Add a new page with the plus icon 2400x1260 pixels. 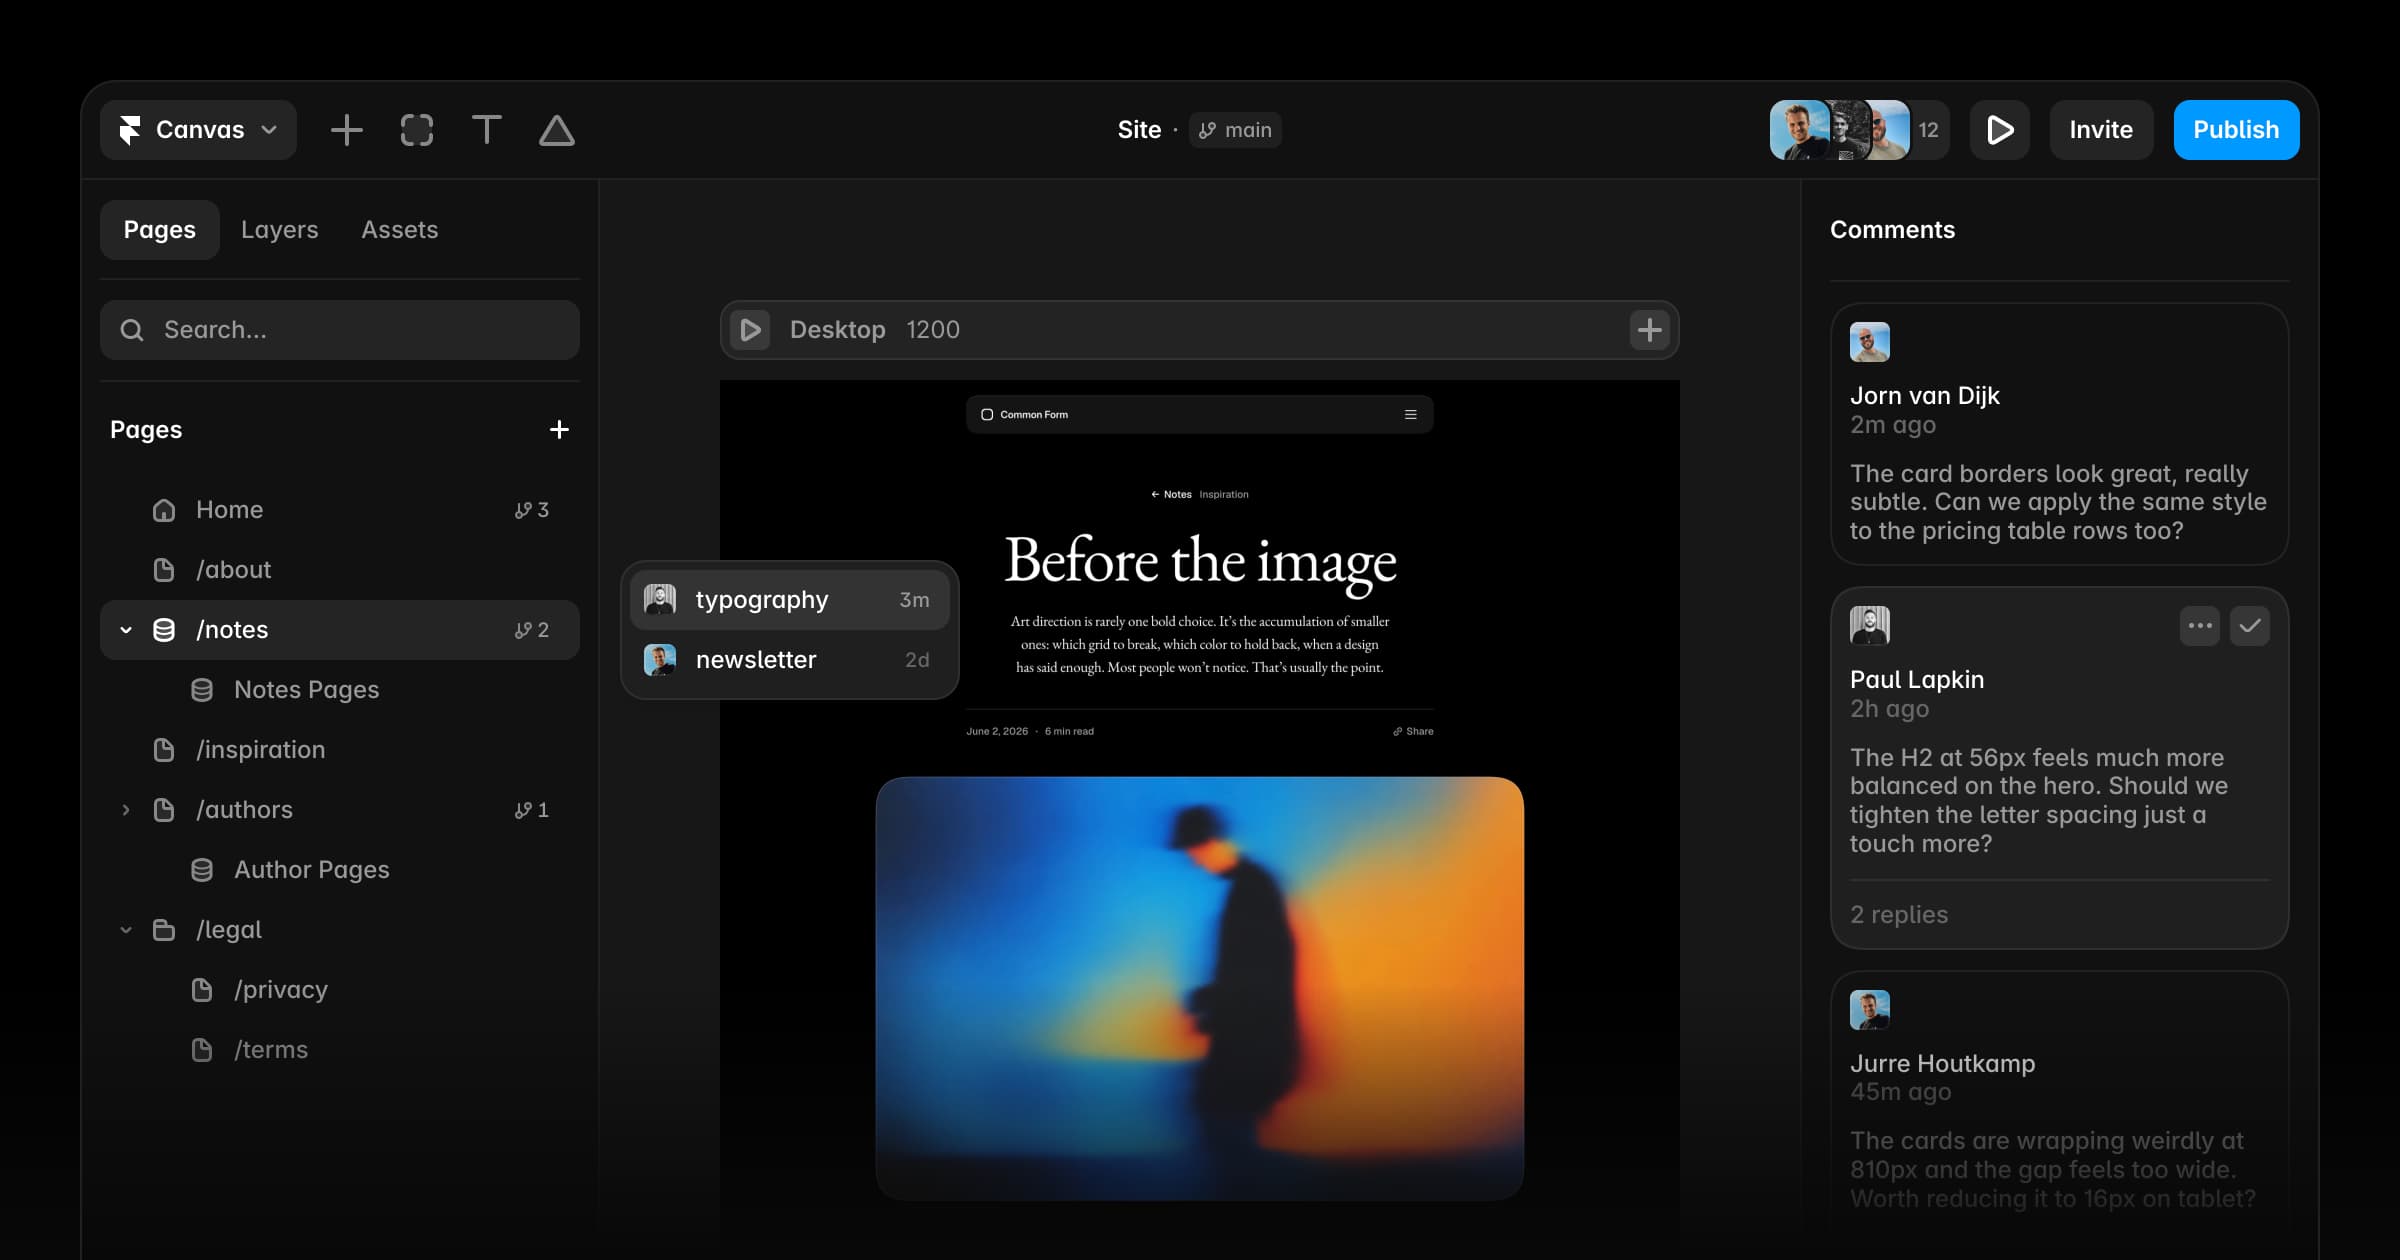tap(559, 430)
